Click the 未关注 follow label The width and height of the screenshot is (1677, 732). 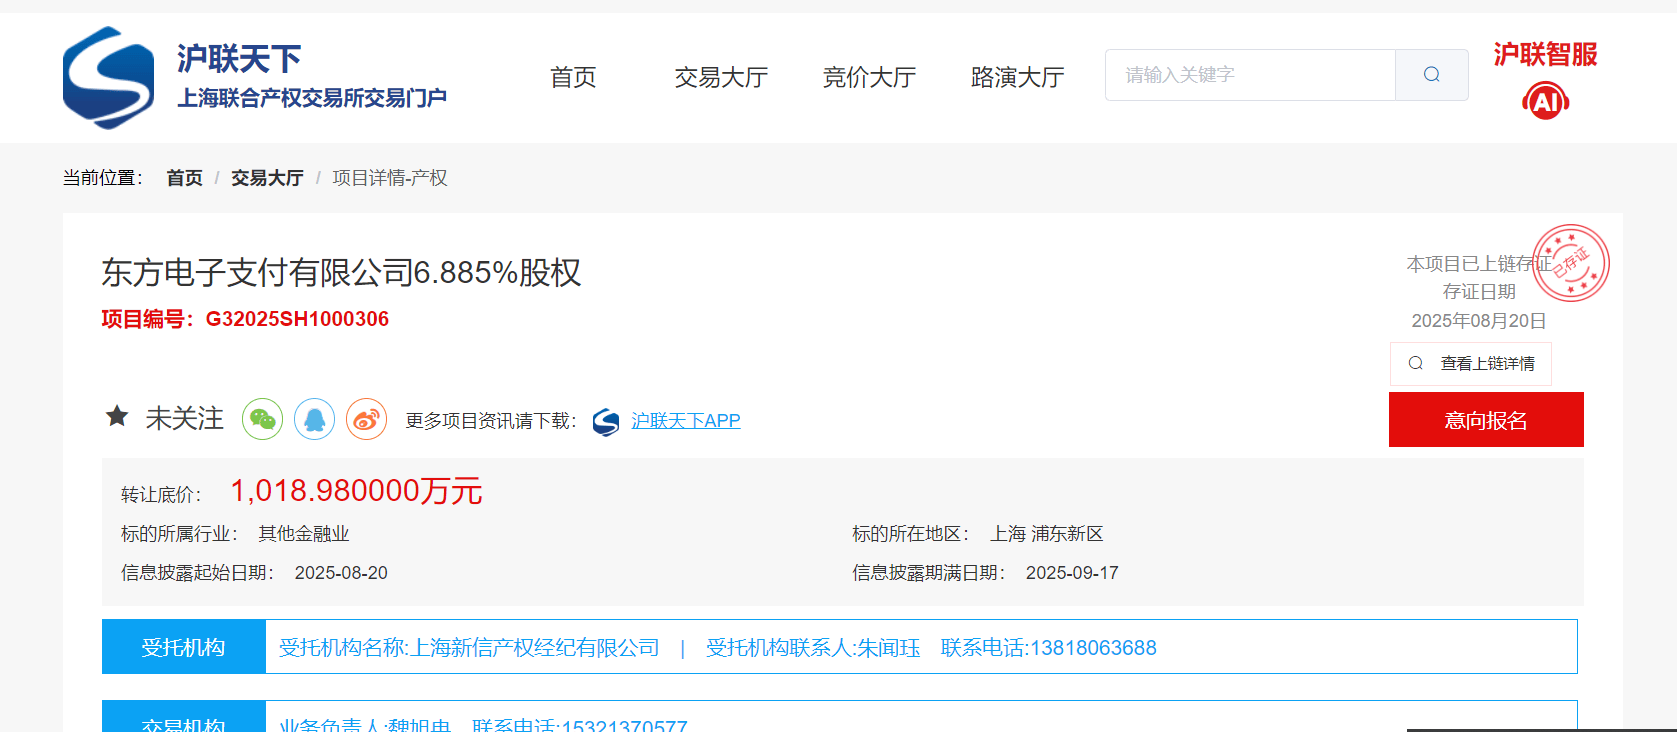(x=185, y=418)
